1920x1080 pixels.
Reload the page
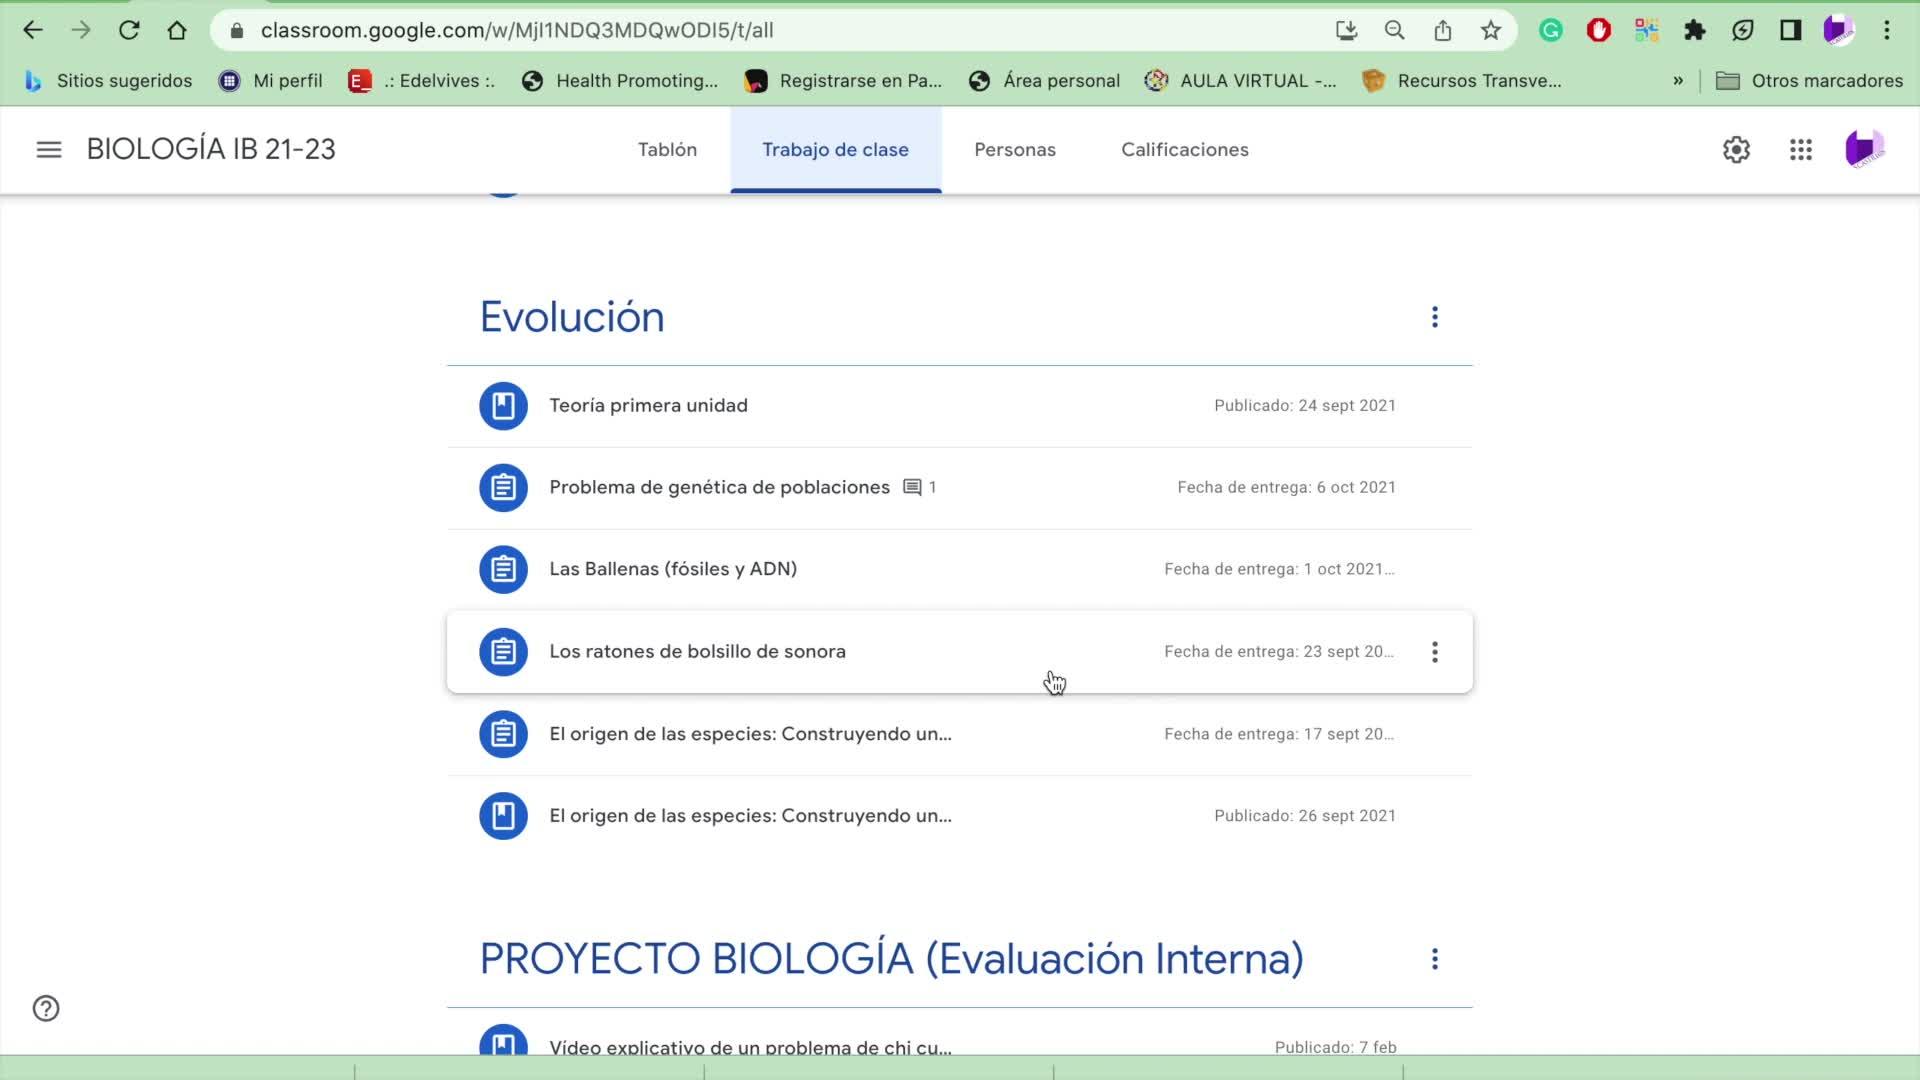(x=129, y=30)
